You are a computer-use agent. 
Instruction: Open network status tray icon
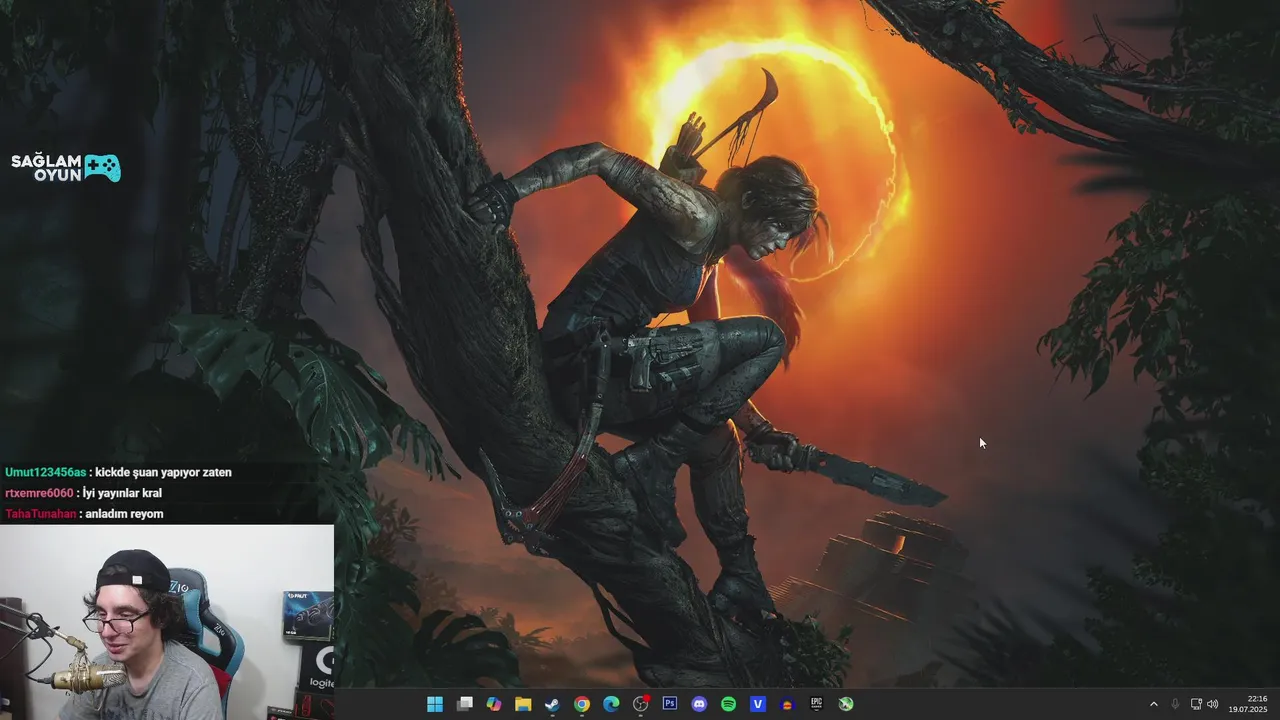(1196, 704)
